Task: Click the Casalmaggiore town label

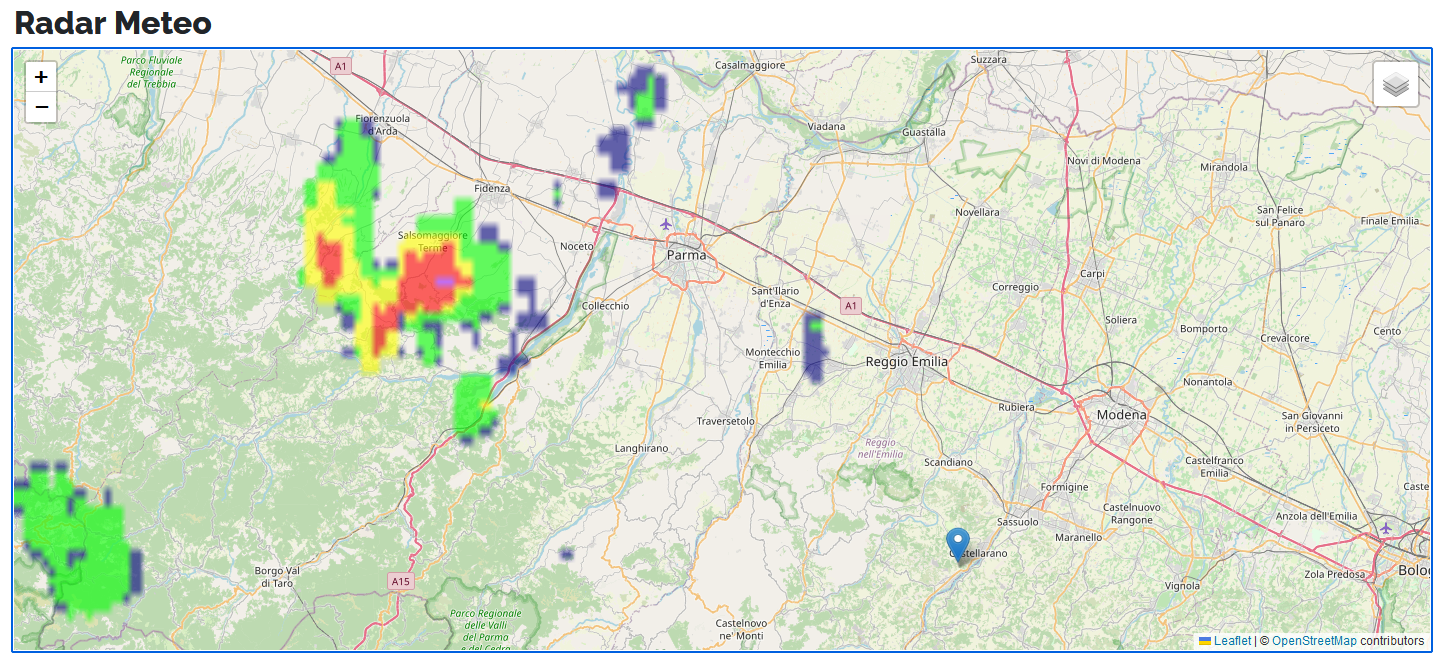Action: (x=750, y=65)
